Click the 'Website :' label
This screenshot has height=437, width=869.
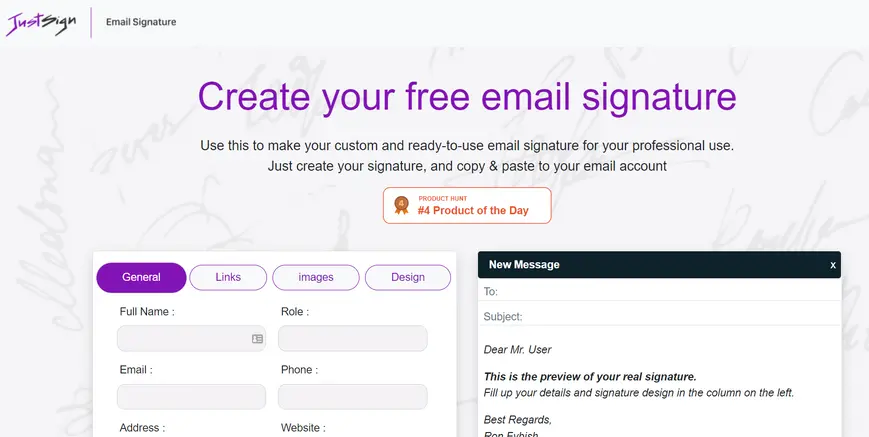(x=303, y=428)
